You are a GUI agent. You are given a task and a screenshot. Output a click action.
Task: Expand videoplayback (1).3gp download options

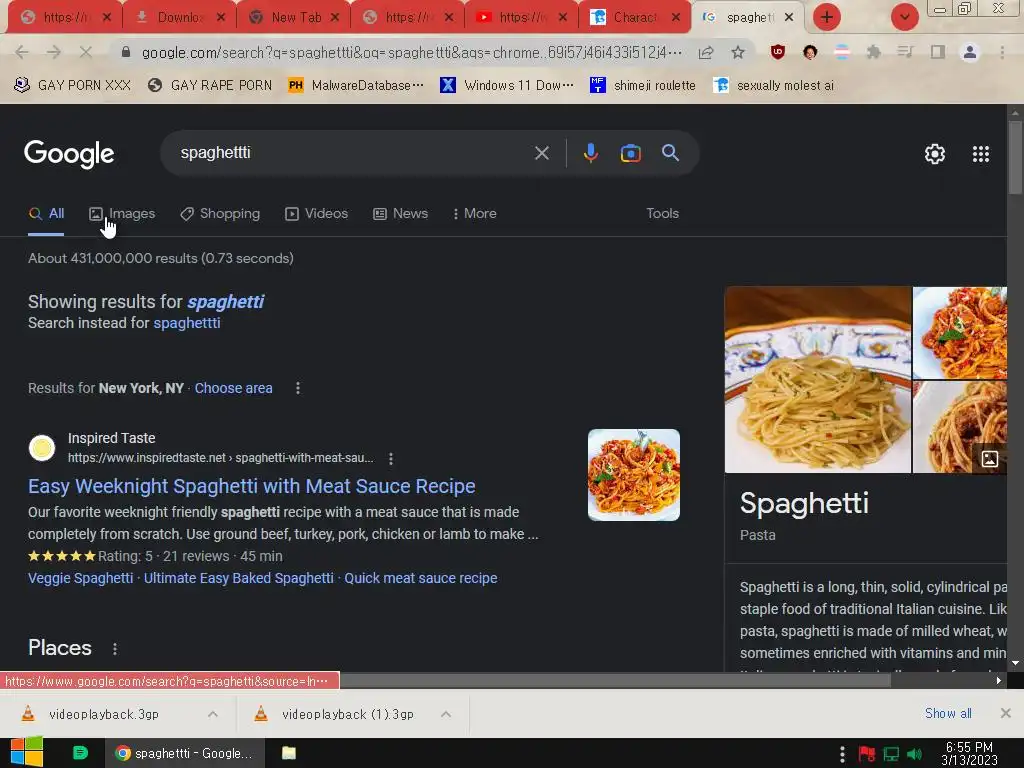coord(446,714)
